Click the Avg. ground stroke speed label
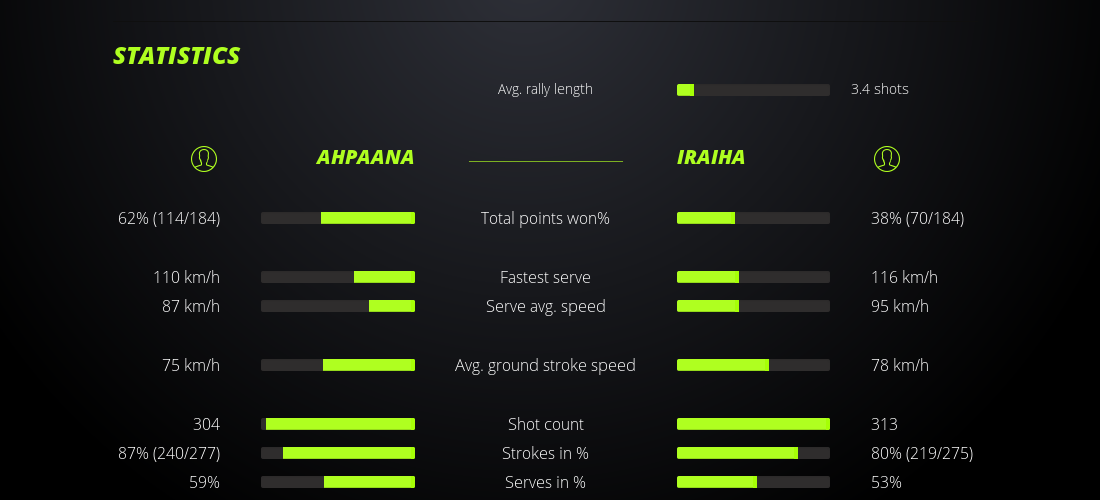The height and width of the screenshot is (500, 1100). point(545,365)
